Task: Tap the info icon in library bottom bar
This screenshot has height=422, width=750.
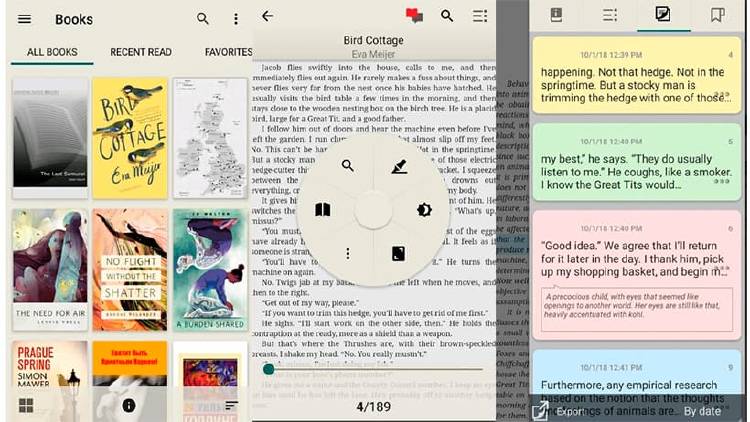Action: (x=129, y=405)
